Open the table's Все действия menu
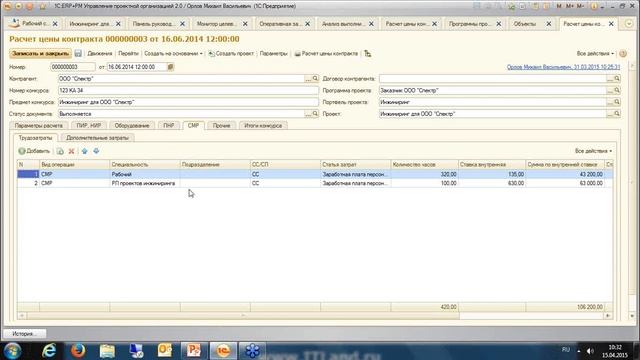This screenshot has height=360, width=640. (x=593, y=151)
